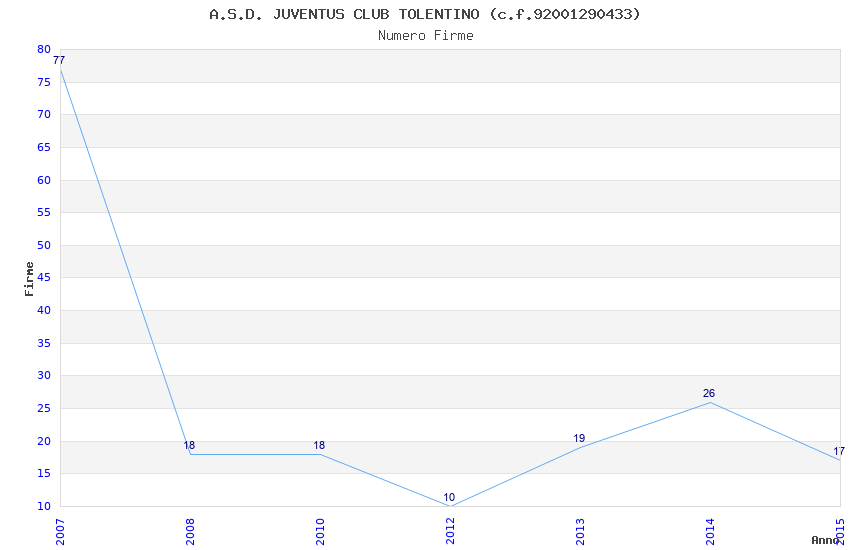Image resolution: width=850 pixels, height=550 pixels.
Task: Click the data label 17 above 2015
Action: point(839,451)
